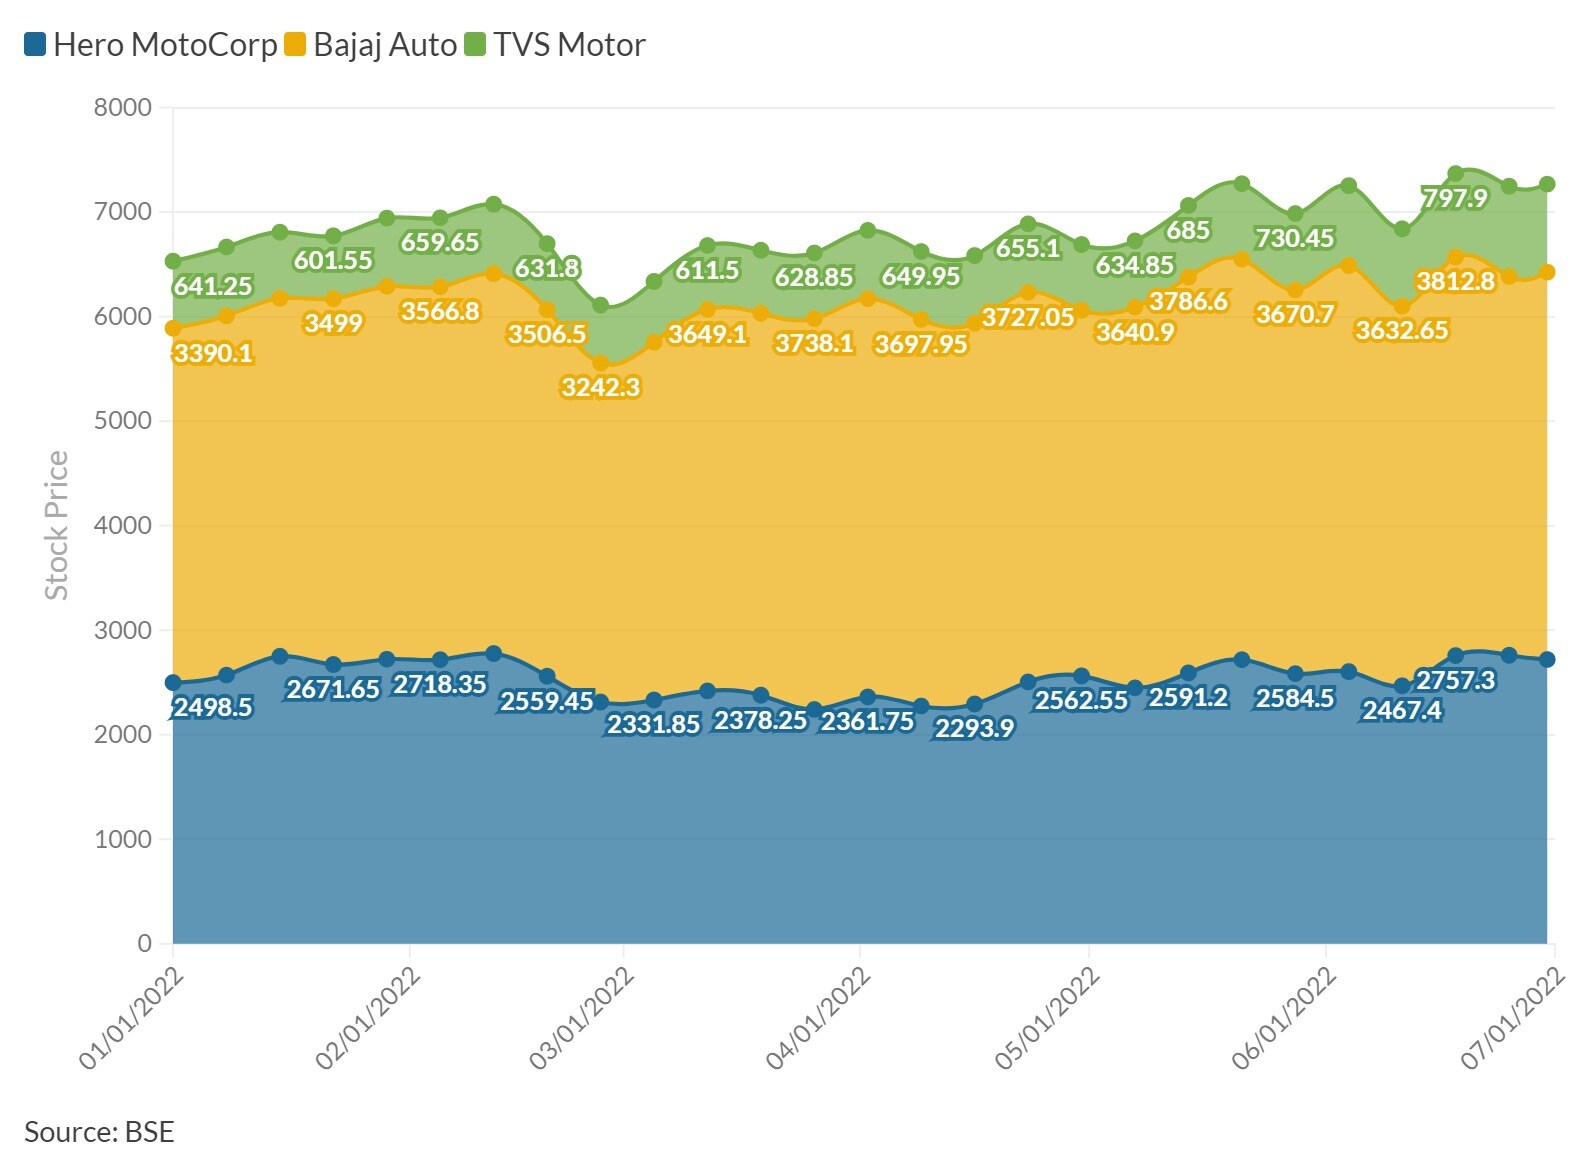Toggle the Bajaj Auto series legend label
The width and height of the screenshot is (1592, 1150).
coord(385,45)
